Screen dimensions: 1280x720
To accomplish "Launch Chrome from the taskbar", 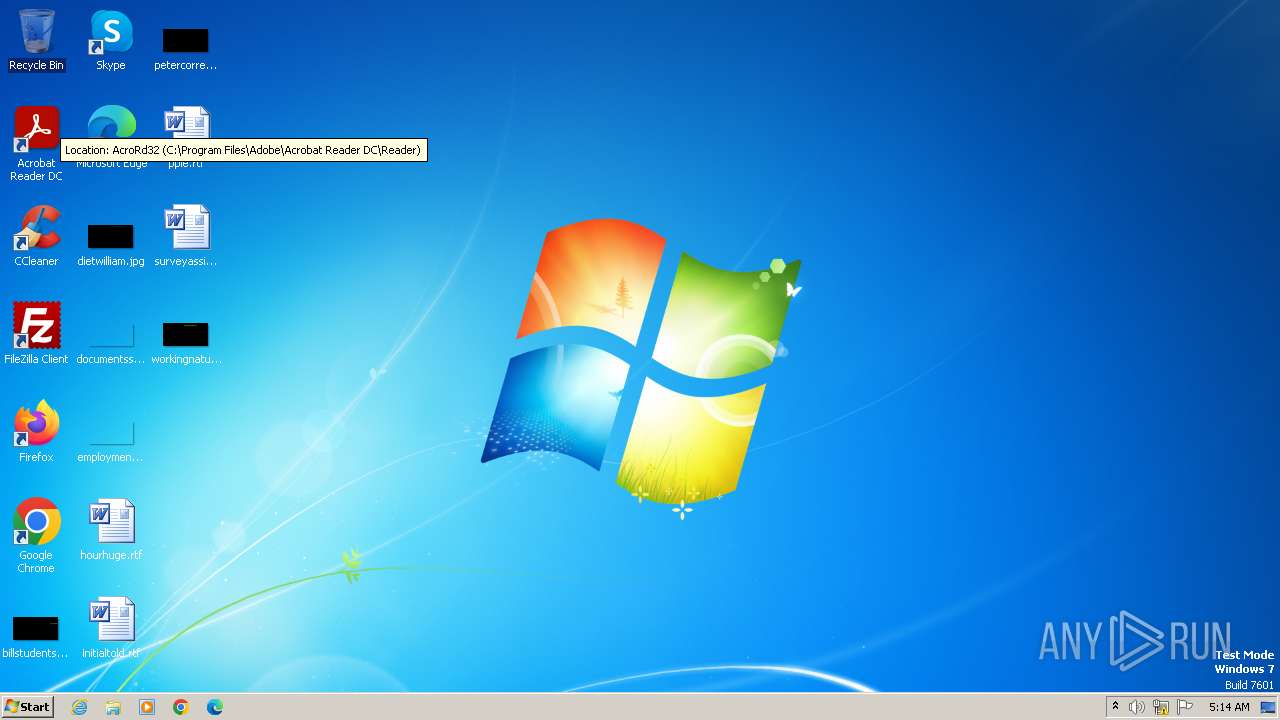I will [181, 707].
